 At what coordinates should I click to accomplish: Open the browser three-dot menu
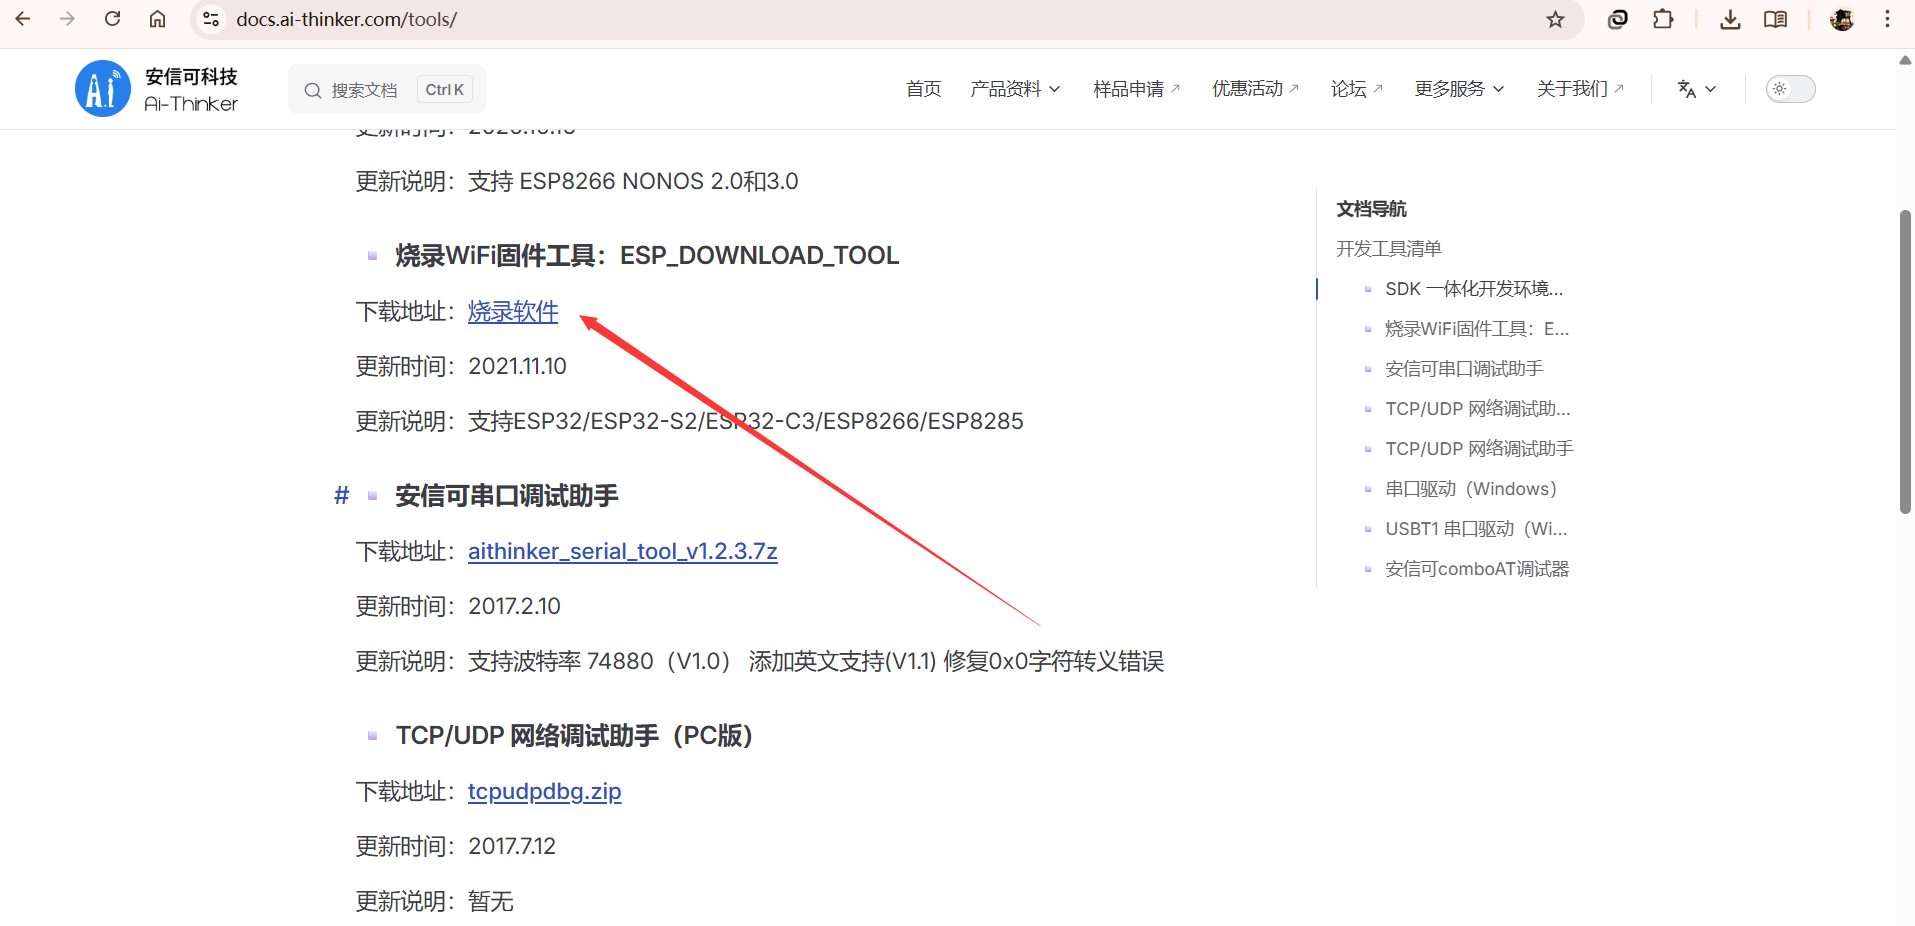[x=1887, y=19]
